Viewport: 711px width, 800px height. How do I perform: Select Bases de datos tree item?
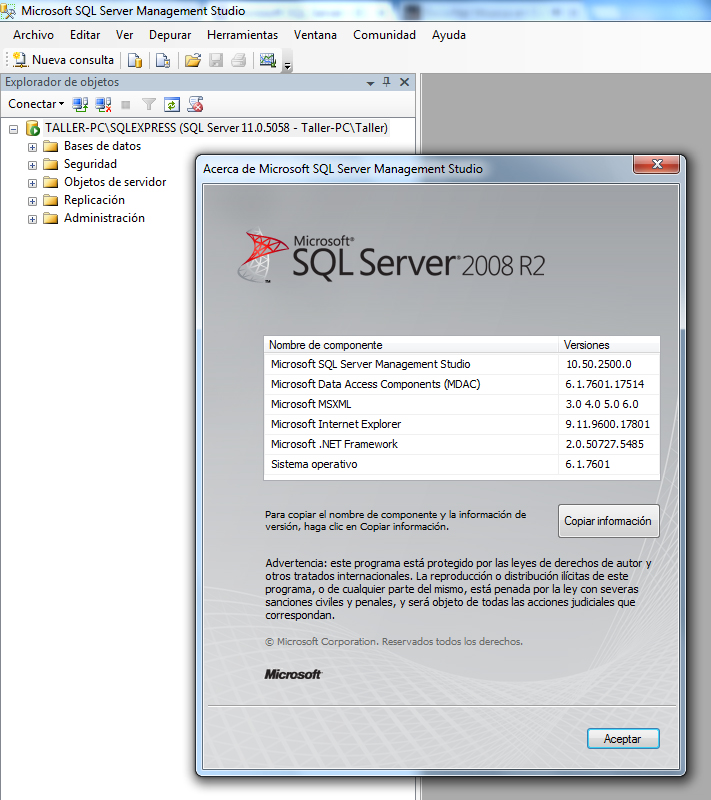click(x=103, y=146)
